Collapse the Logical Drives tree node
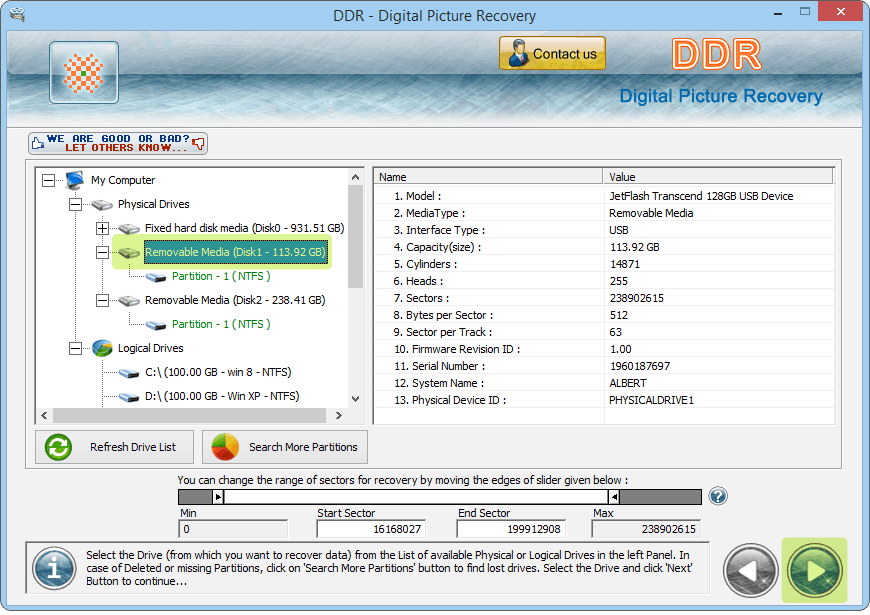This screenshot has height=615, width=870. coord(75,348)
